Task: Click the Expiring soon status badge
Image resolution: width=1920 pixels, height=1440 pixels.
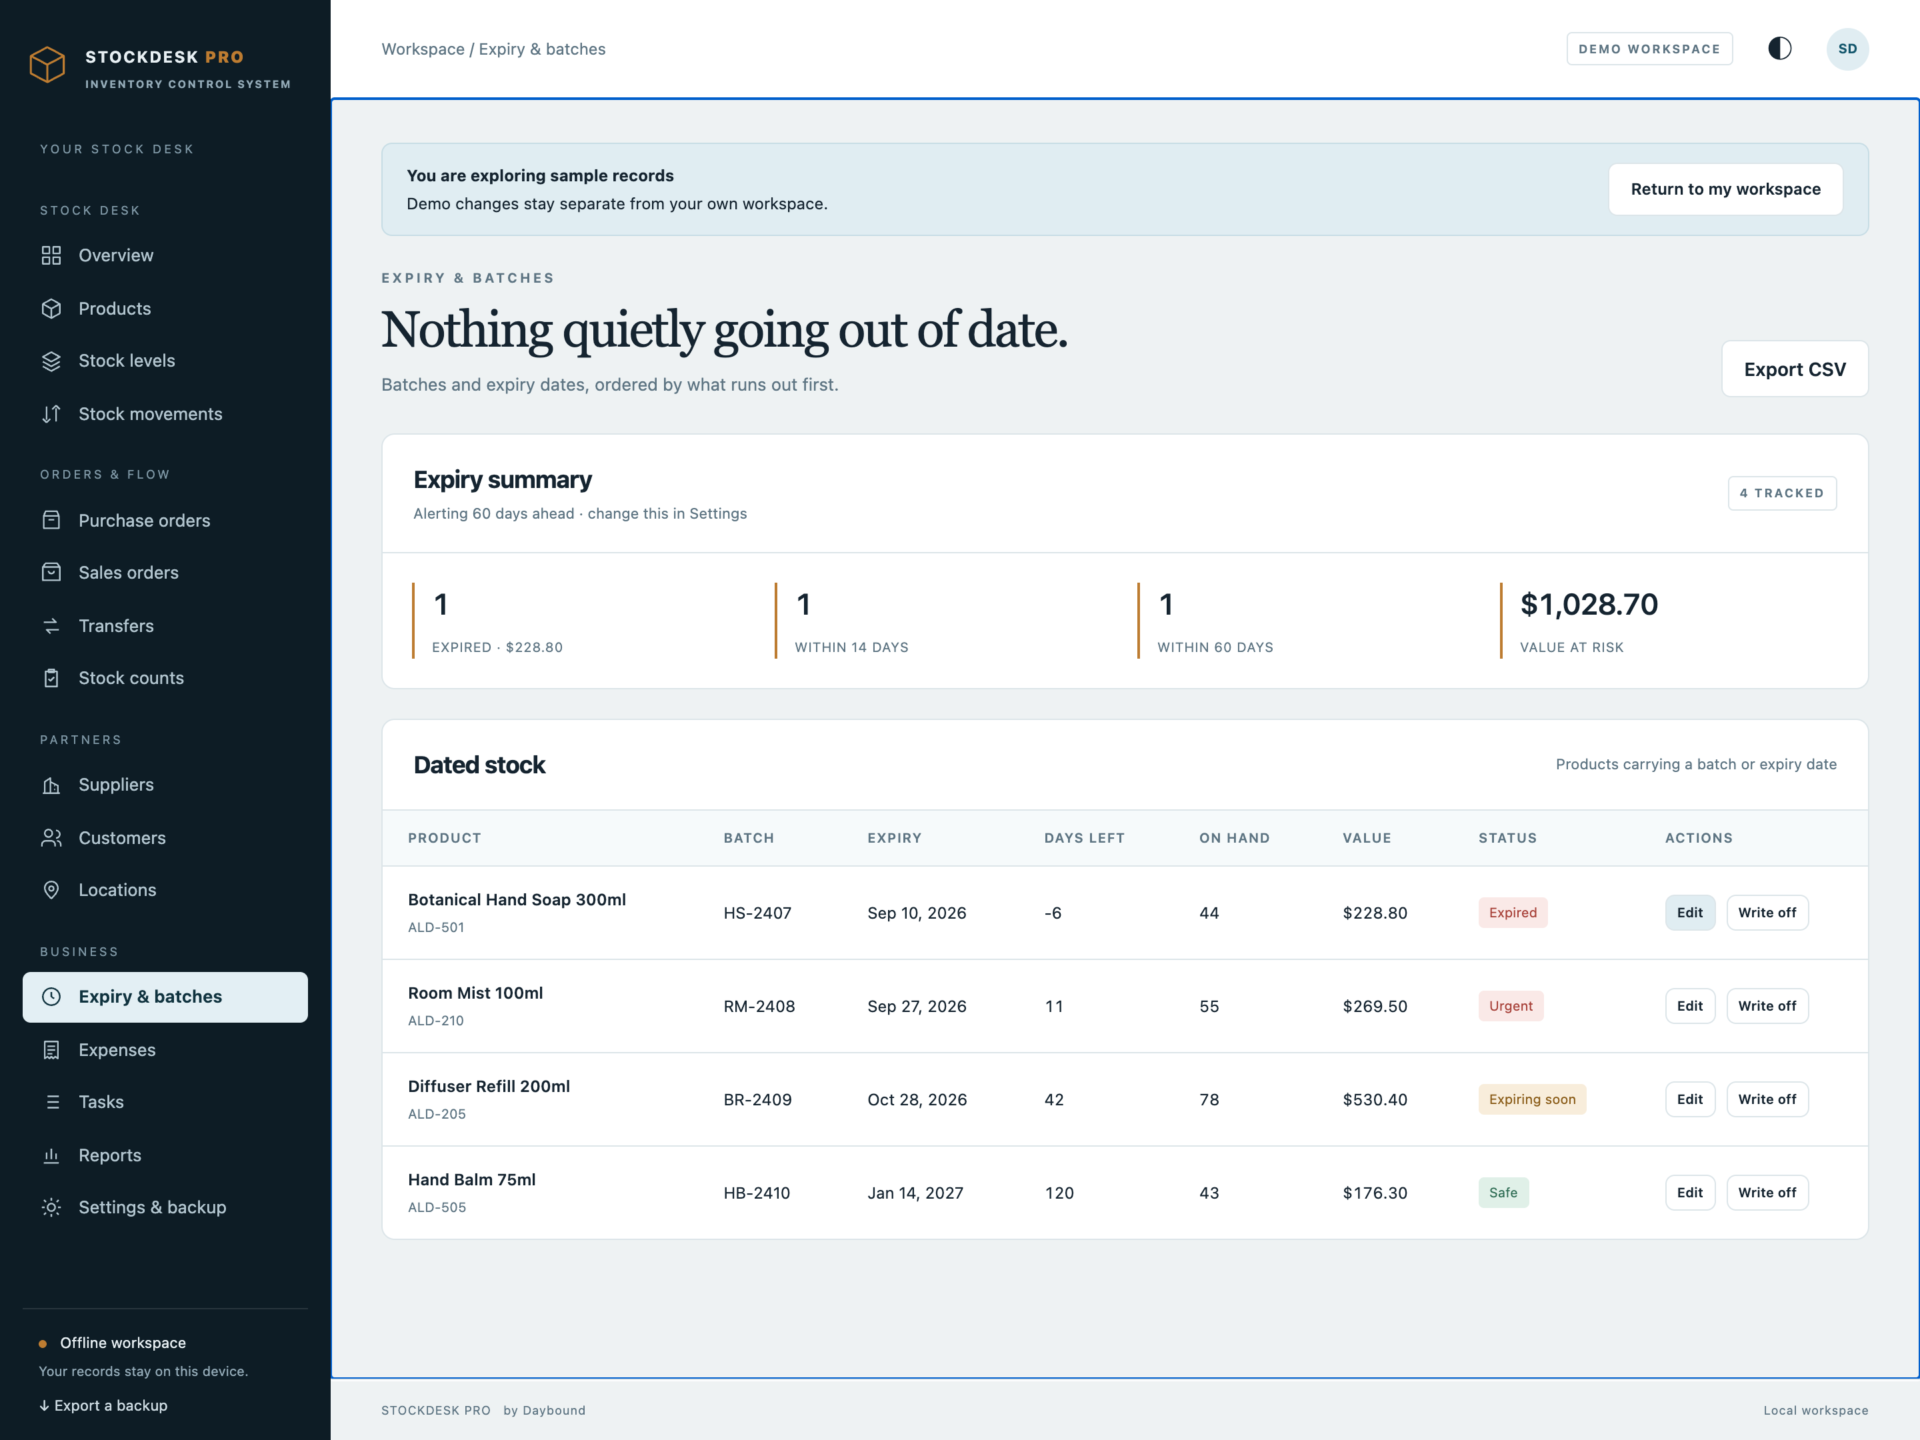Action: 1532,1099
